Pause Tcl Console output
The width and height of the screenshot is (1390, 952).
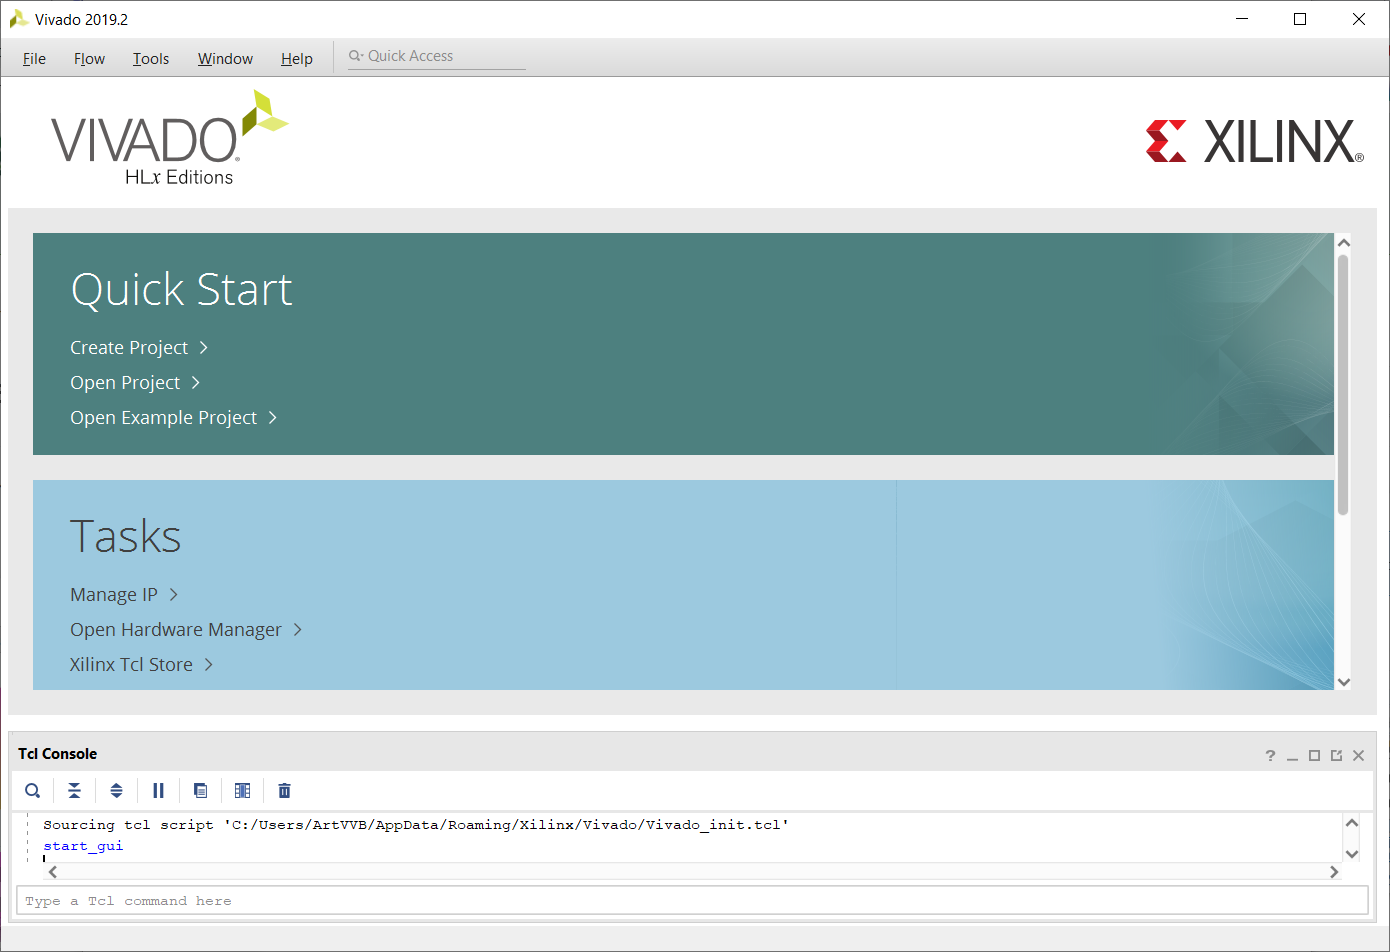158,791
